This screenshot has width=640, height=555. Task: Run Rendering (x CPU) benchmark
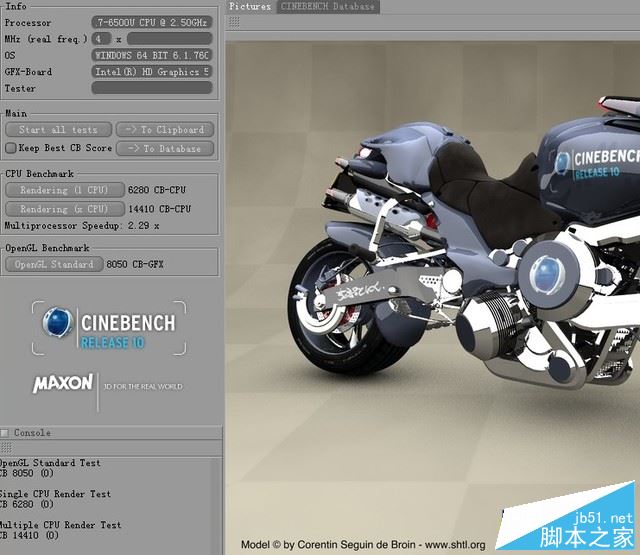pyautogui.click(x=64, y=209)
